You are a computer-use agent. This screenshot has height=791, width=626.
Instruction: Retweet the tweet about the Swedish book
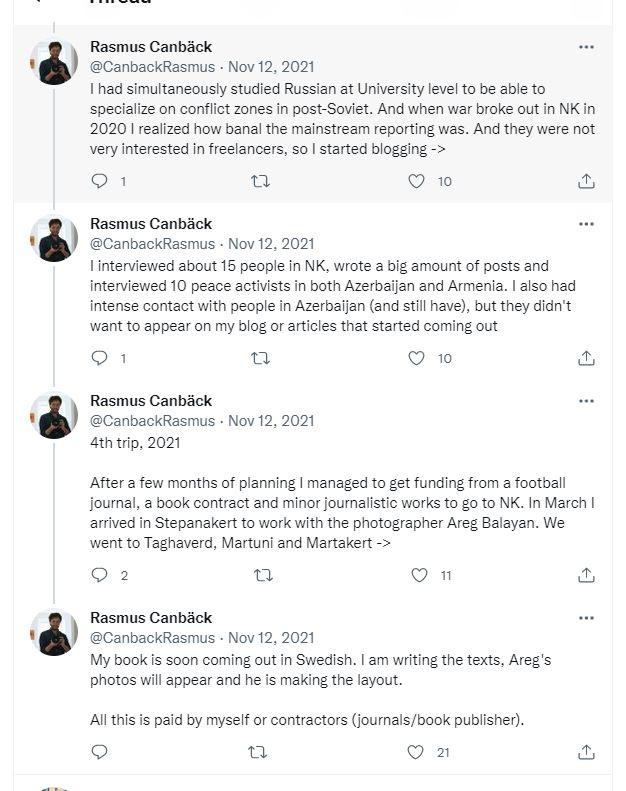click(258, 752)
